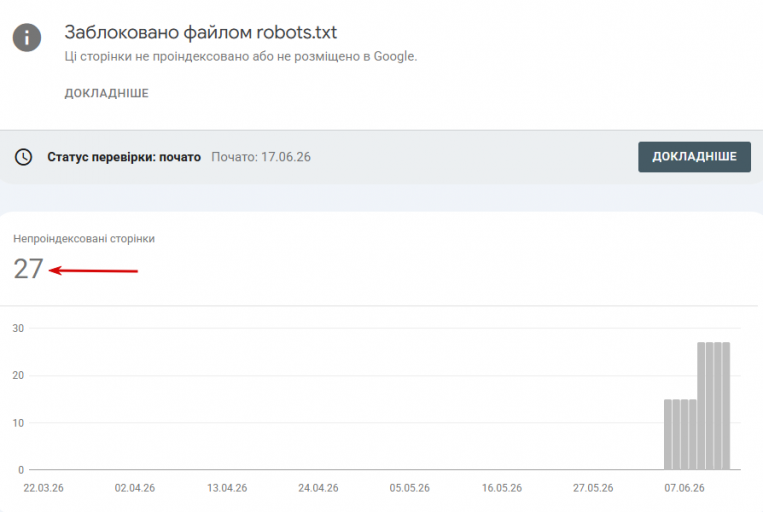
Task: Click the description about pages not indexed in Google
Action: [241, 56]
